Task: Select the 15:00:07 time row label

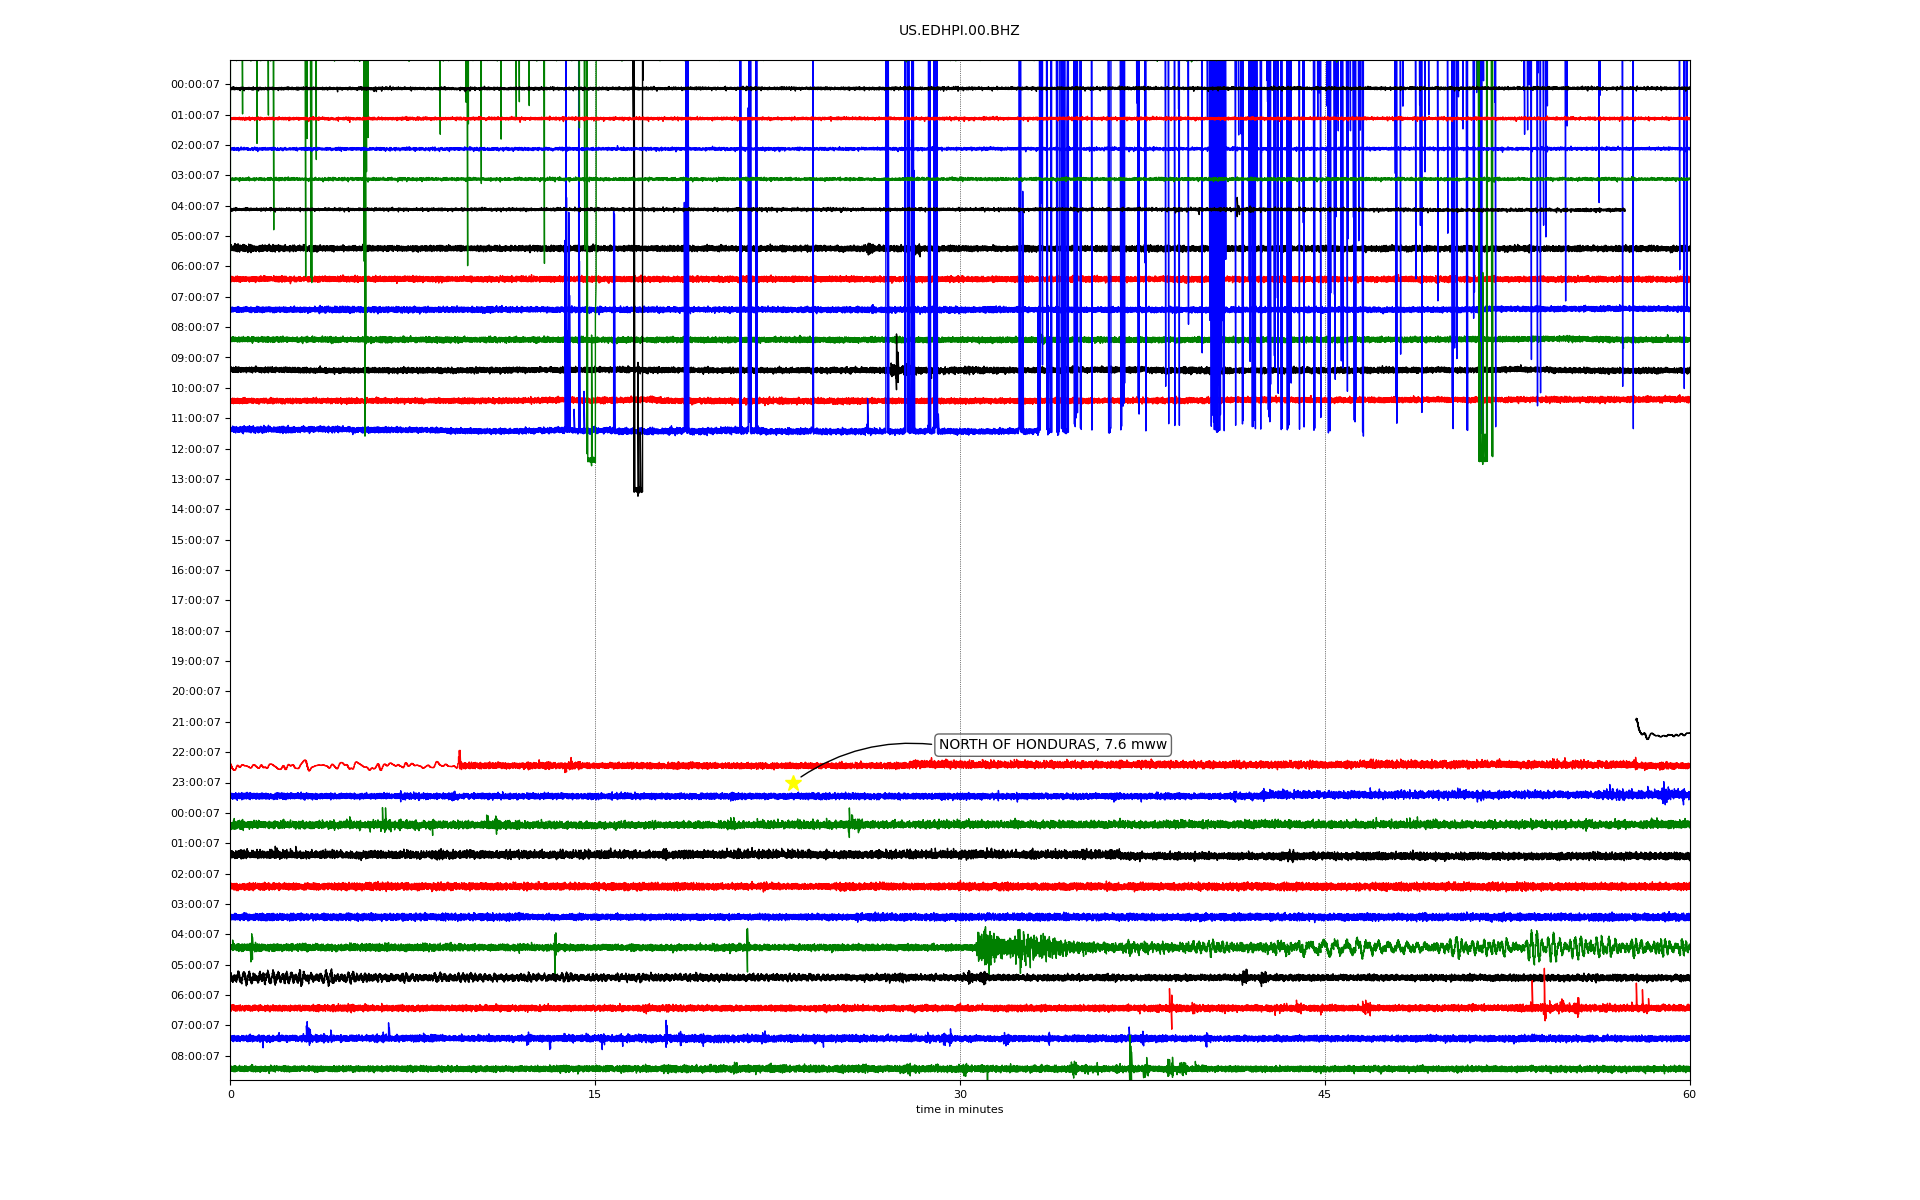Action: [x=195, y=540]
